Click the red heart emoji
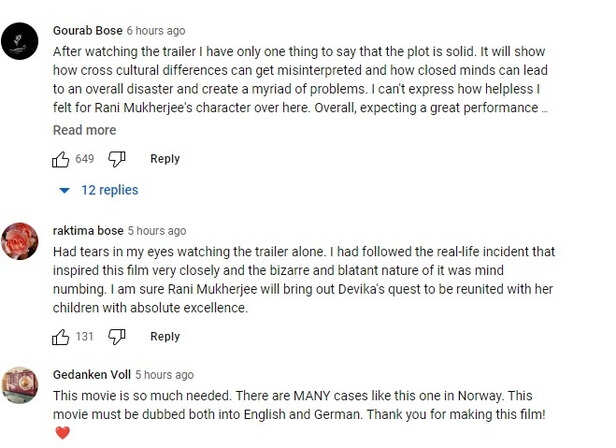616x448 pixels. coord(63,433)
